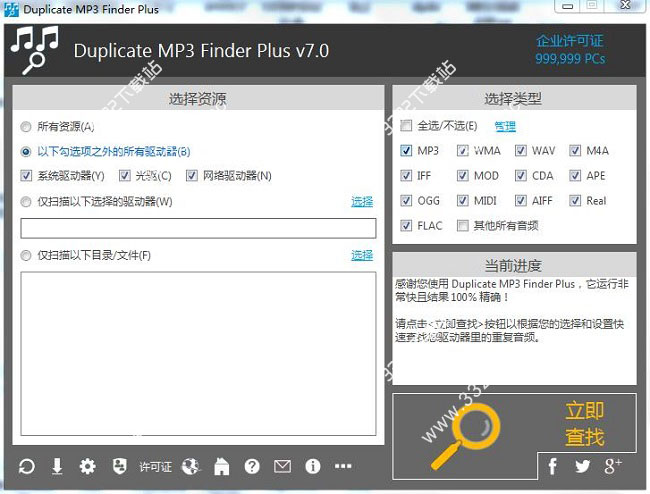Screen dimensions: 650x494
Task: Minimize the Duplicate MP3 Finder Plus window
Action: coord(567,6)
